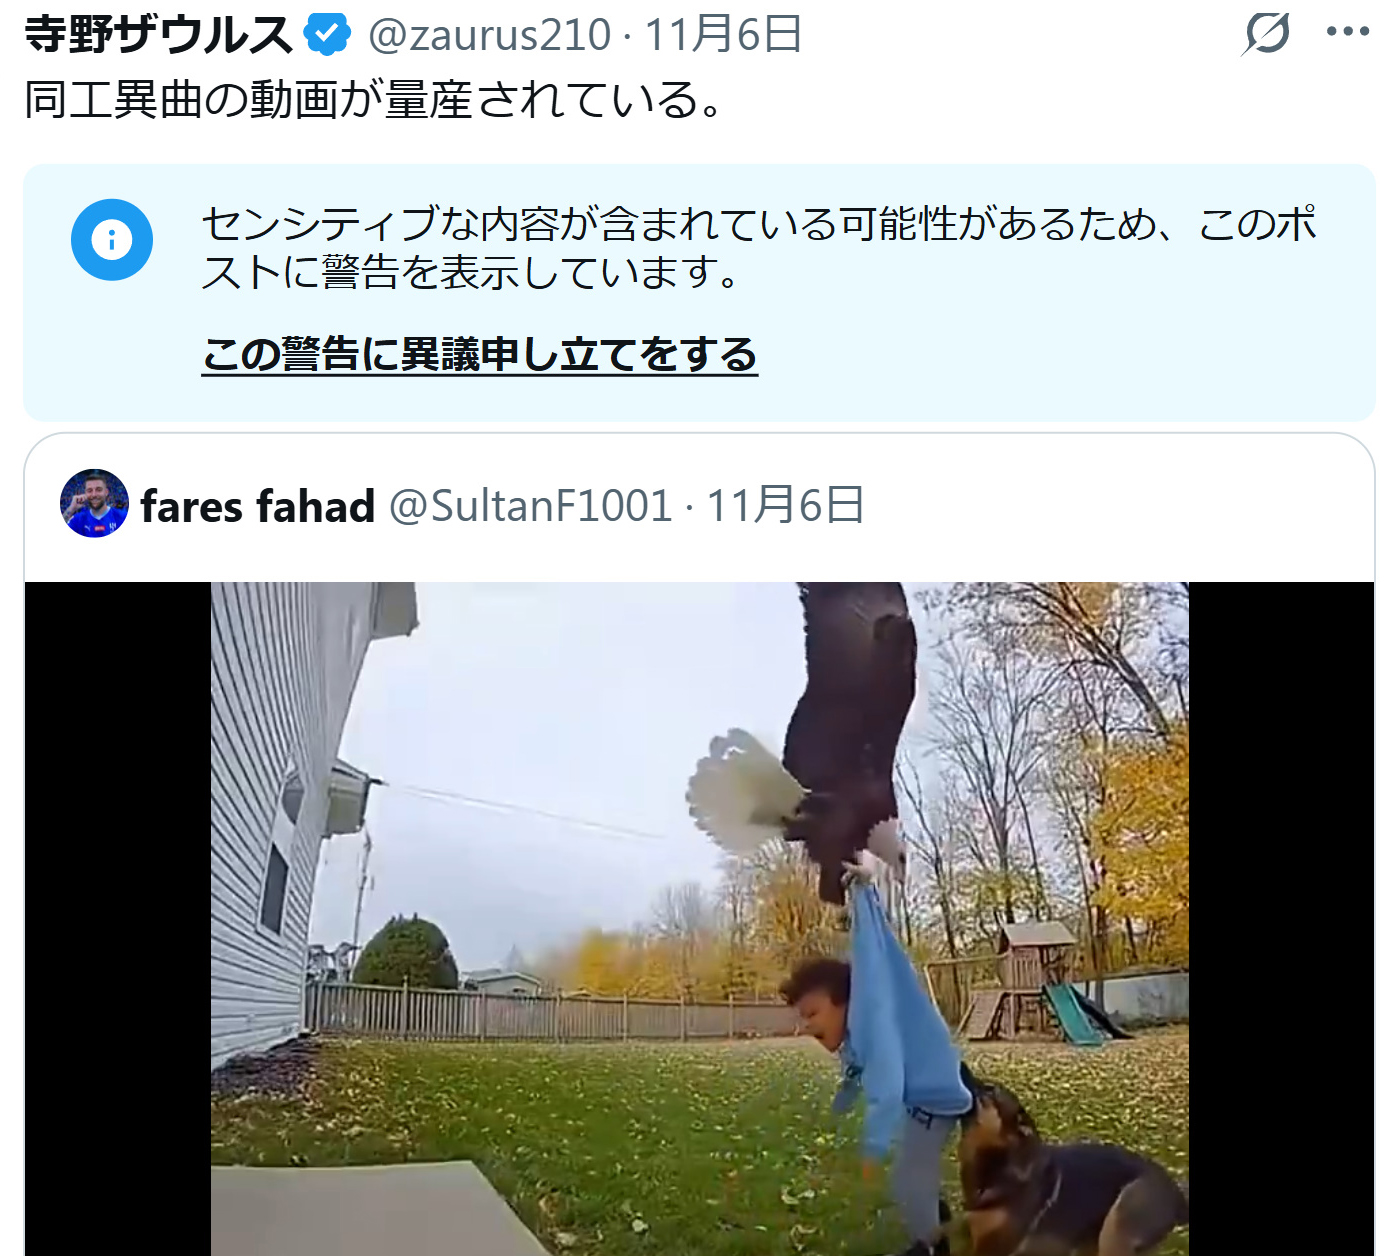Open the quoted post's 11月6日 timestamp

pos(786,506)
